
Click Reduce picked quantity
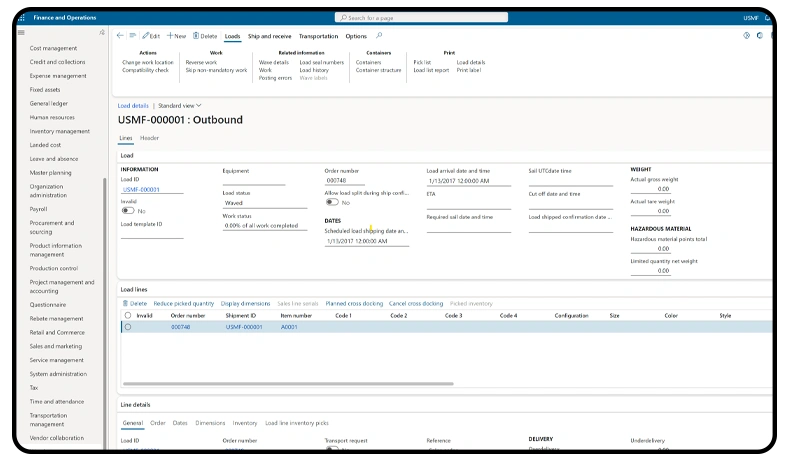click(x=184, y=304)
